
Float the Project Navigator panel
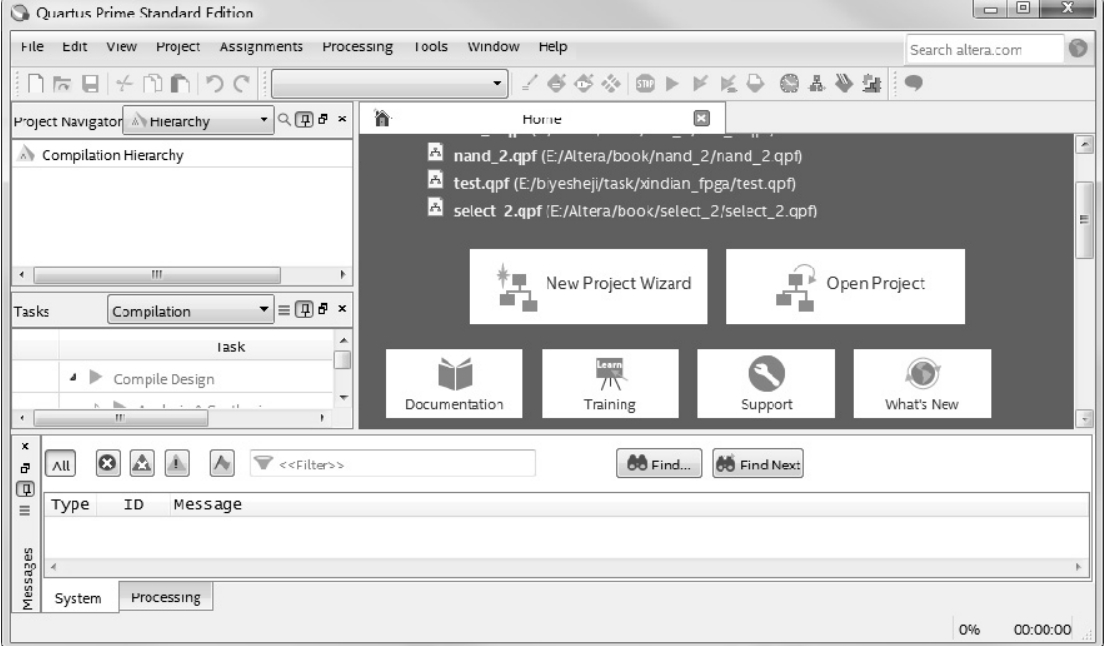(x=323, y=119)
